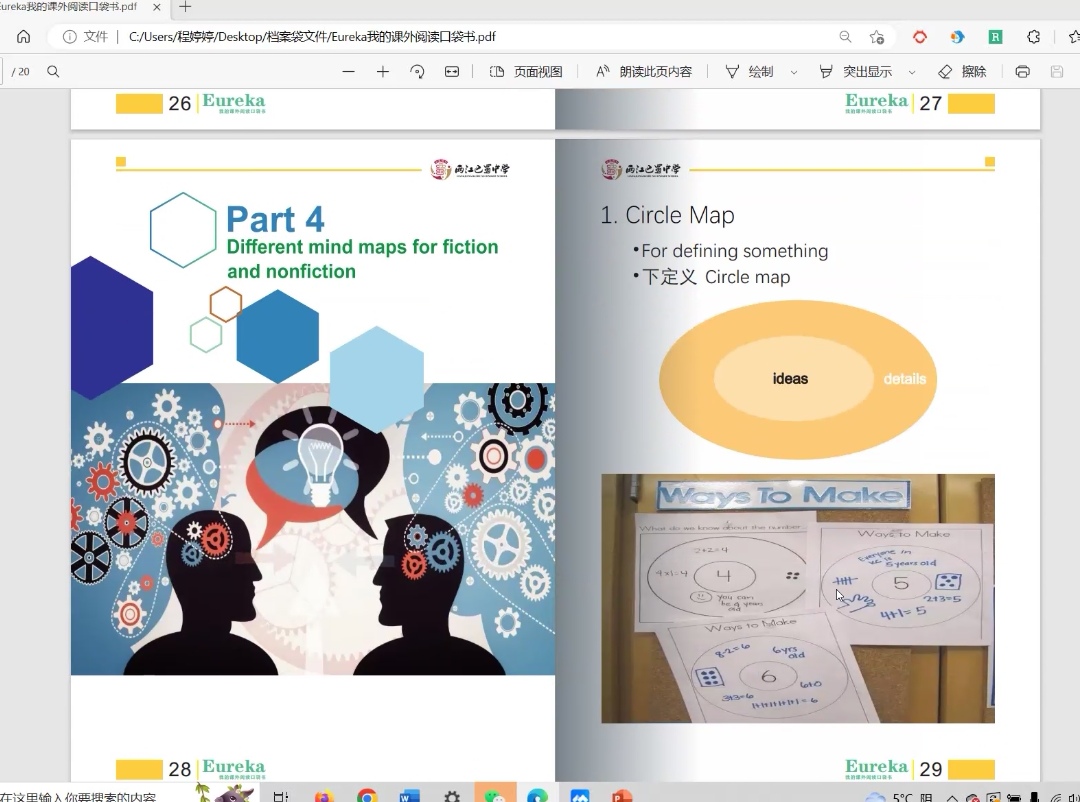Open the green R browser extension
The width and height of the screenshot is (1080, 802).
pos(995,37)
